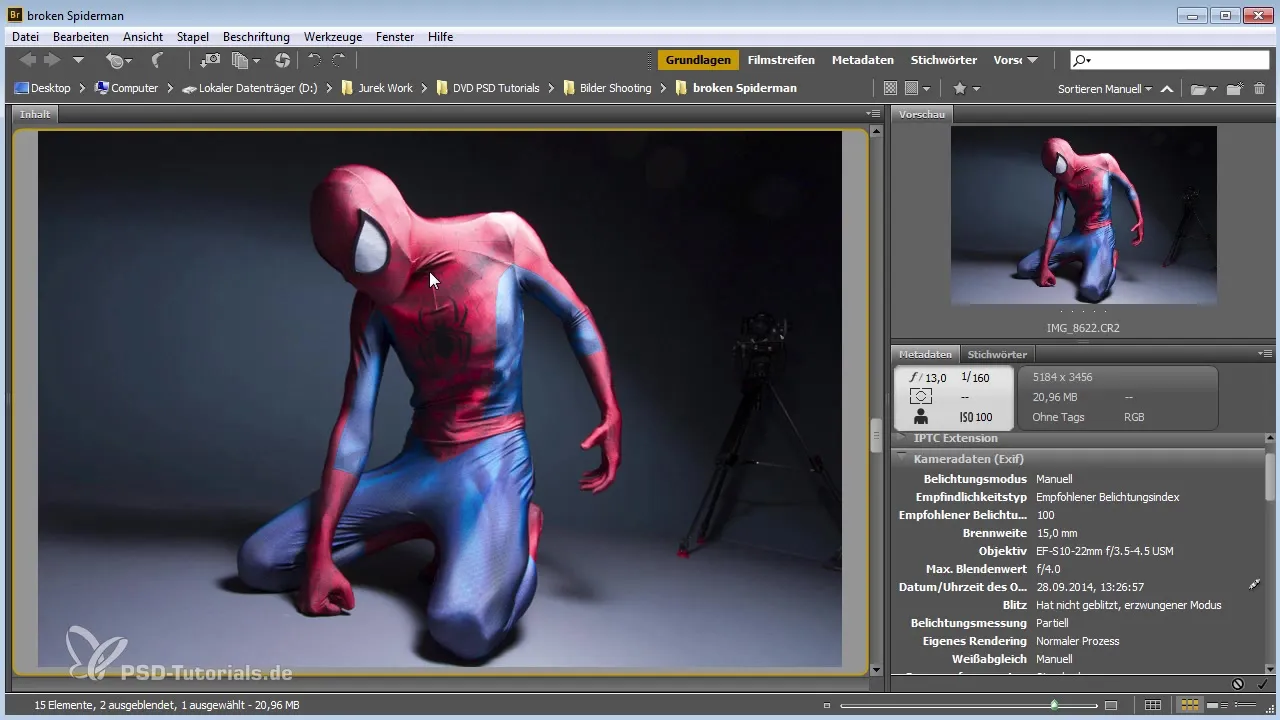The height and width of the screenshot is (720, 1280).
Task: Expand the workspace list arrow next to Vorschau
Action: (1032, 61)
